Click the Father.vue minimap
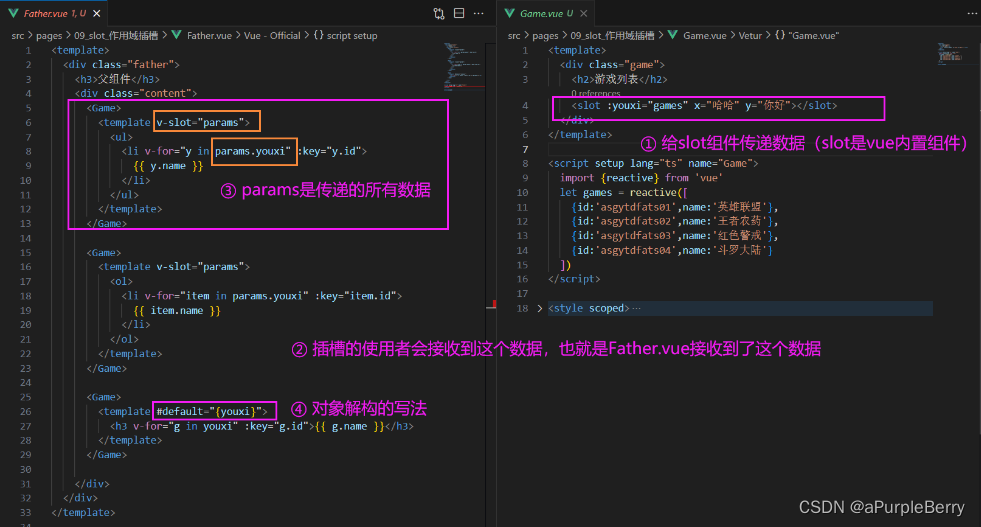The width and height of the screenshot is (981, 527). [x=464, y=66]
